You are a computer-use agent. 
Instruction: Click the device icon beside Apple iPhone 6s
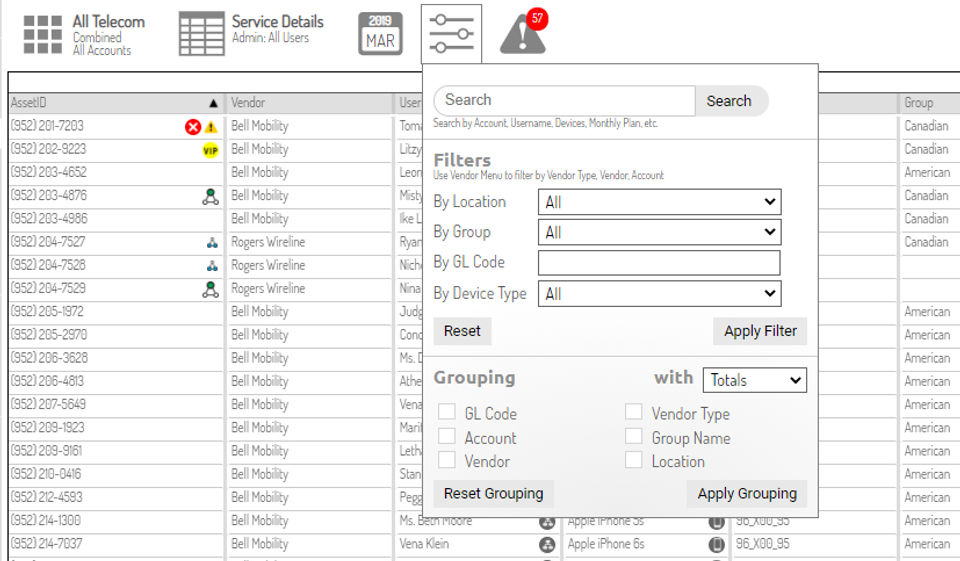click(716, 544)
